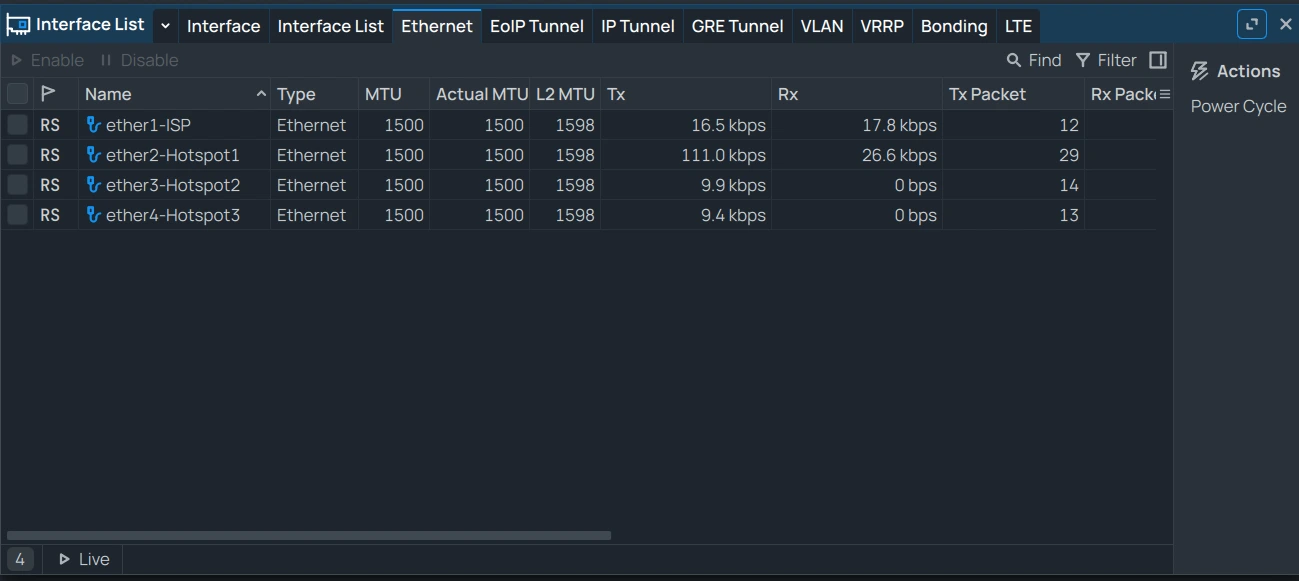1299x581 pixels.
Task: Click the detach window icon
Action: (1251, 24)
